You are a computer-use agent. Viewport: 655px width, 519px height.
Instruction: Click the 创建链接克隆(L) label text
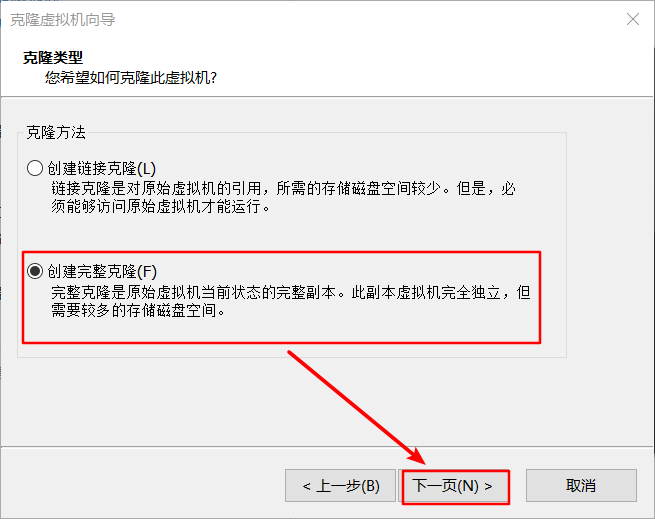click(102, 168)
